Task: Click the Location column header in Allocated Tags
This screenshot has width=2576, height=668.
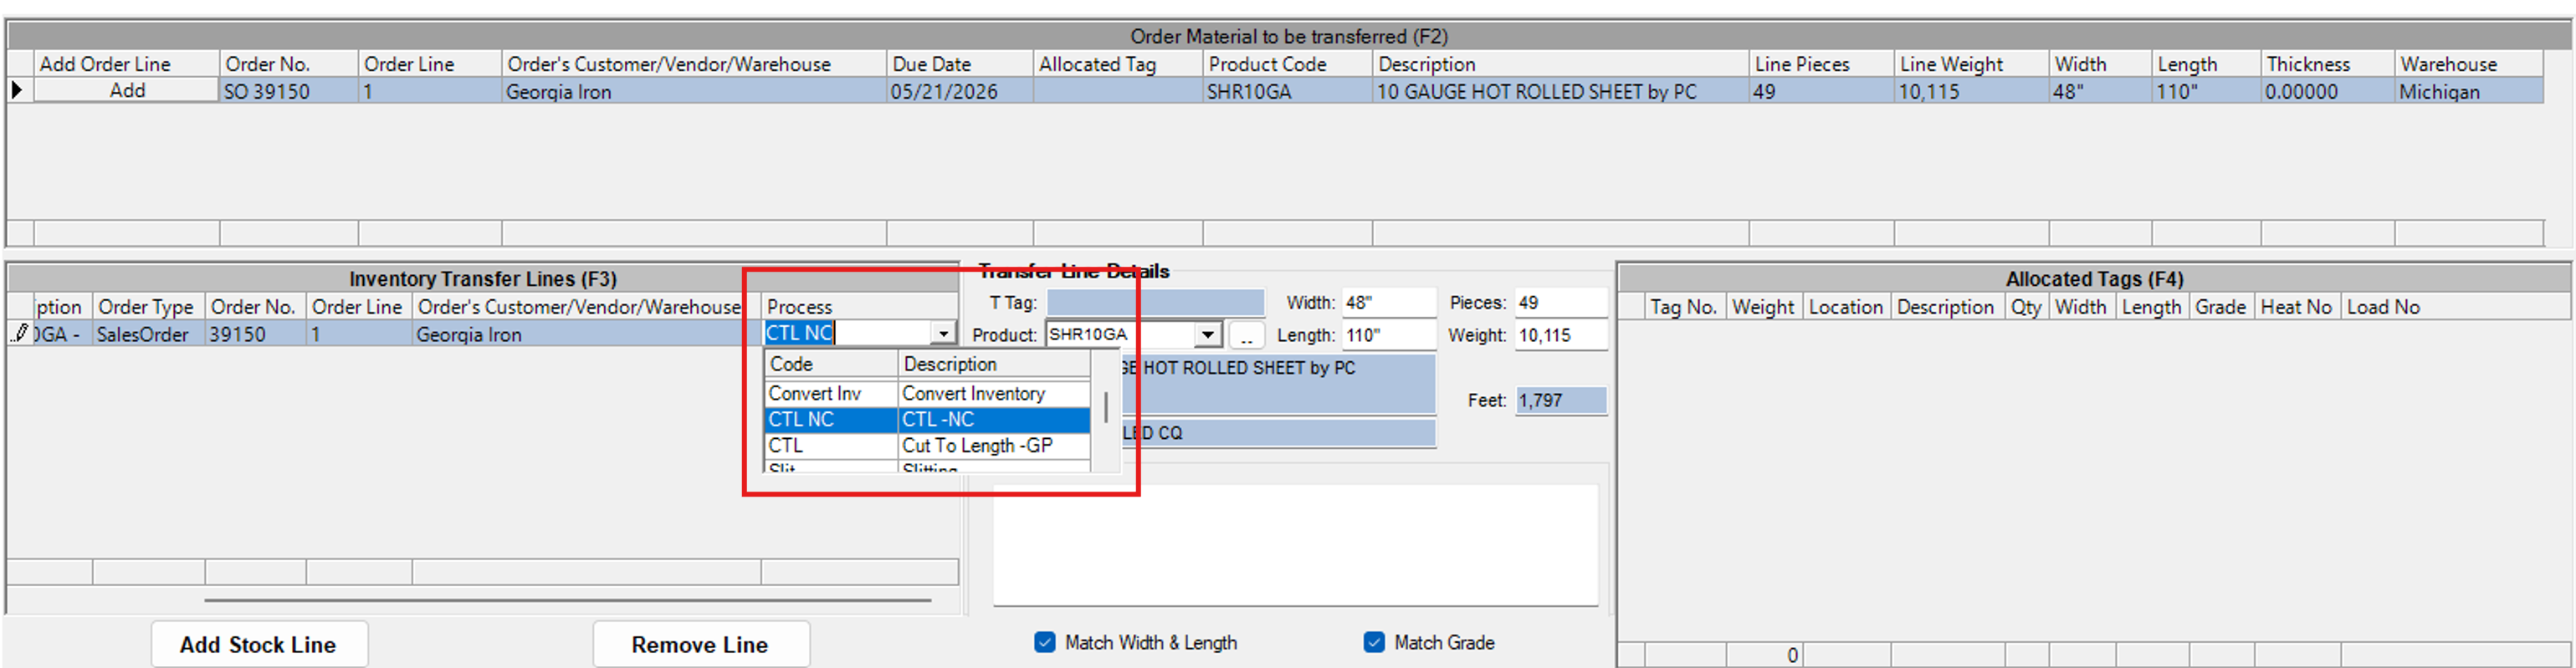Action: [x=1846, y=307]
